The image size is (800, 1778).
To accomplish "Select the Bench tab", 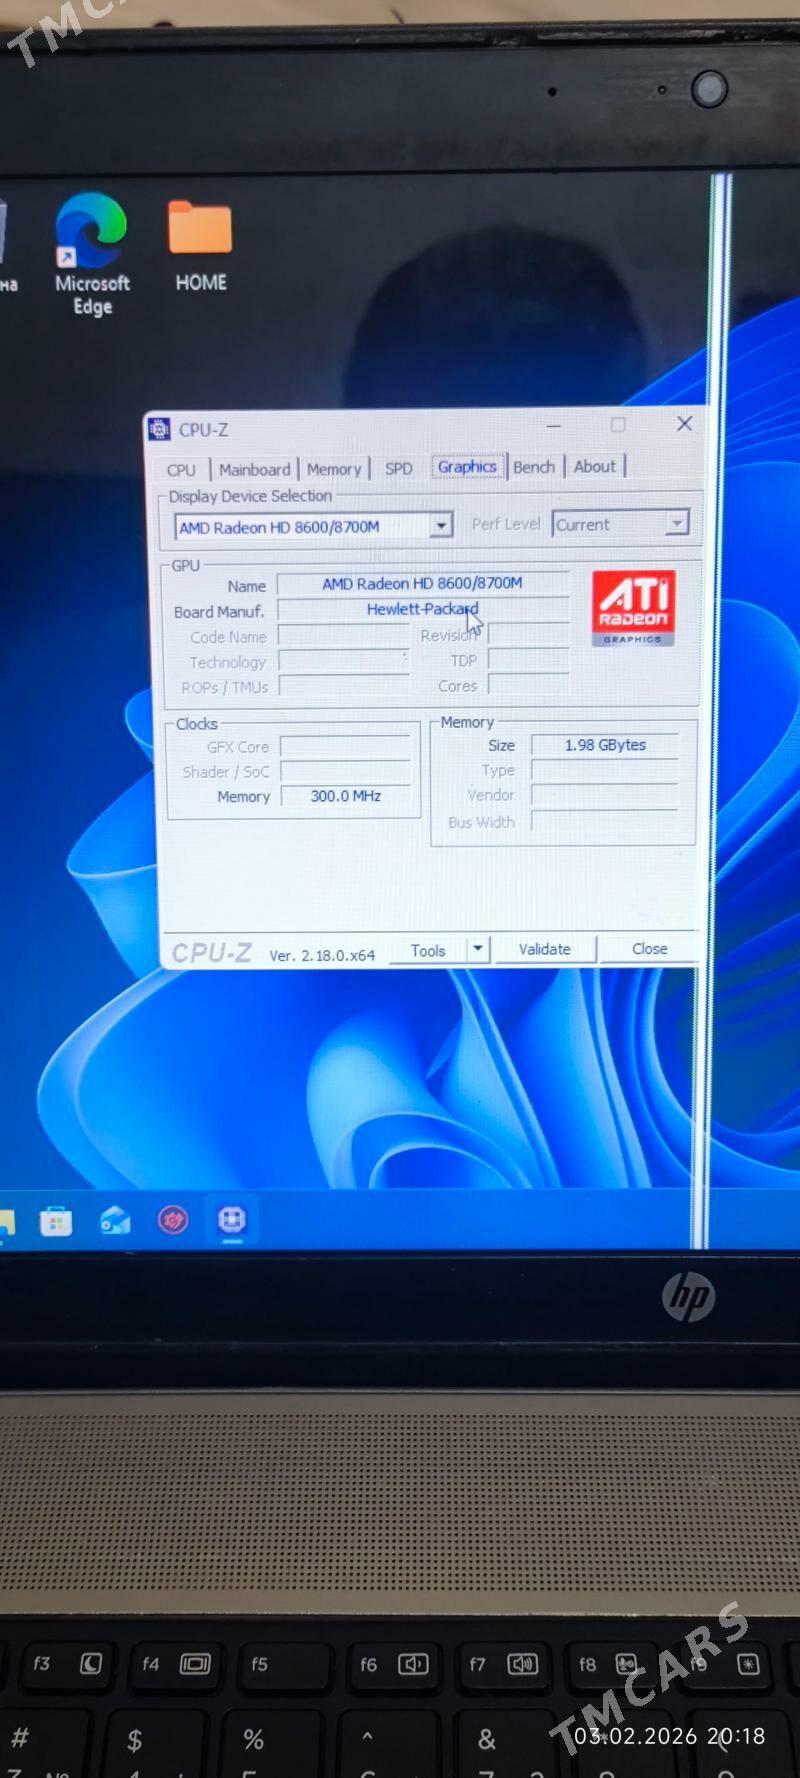I will pyautogui.click(x=533, y=467).
